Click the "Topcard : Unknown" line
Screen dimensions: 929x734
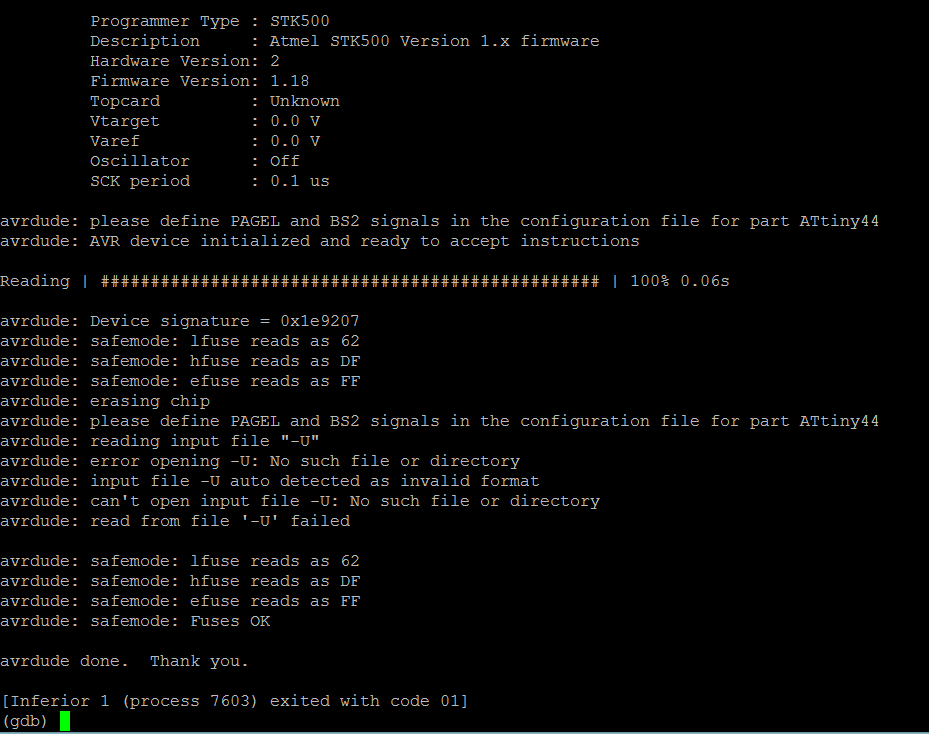(215, 101)
